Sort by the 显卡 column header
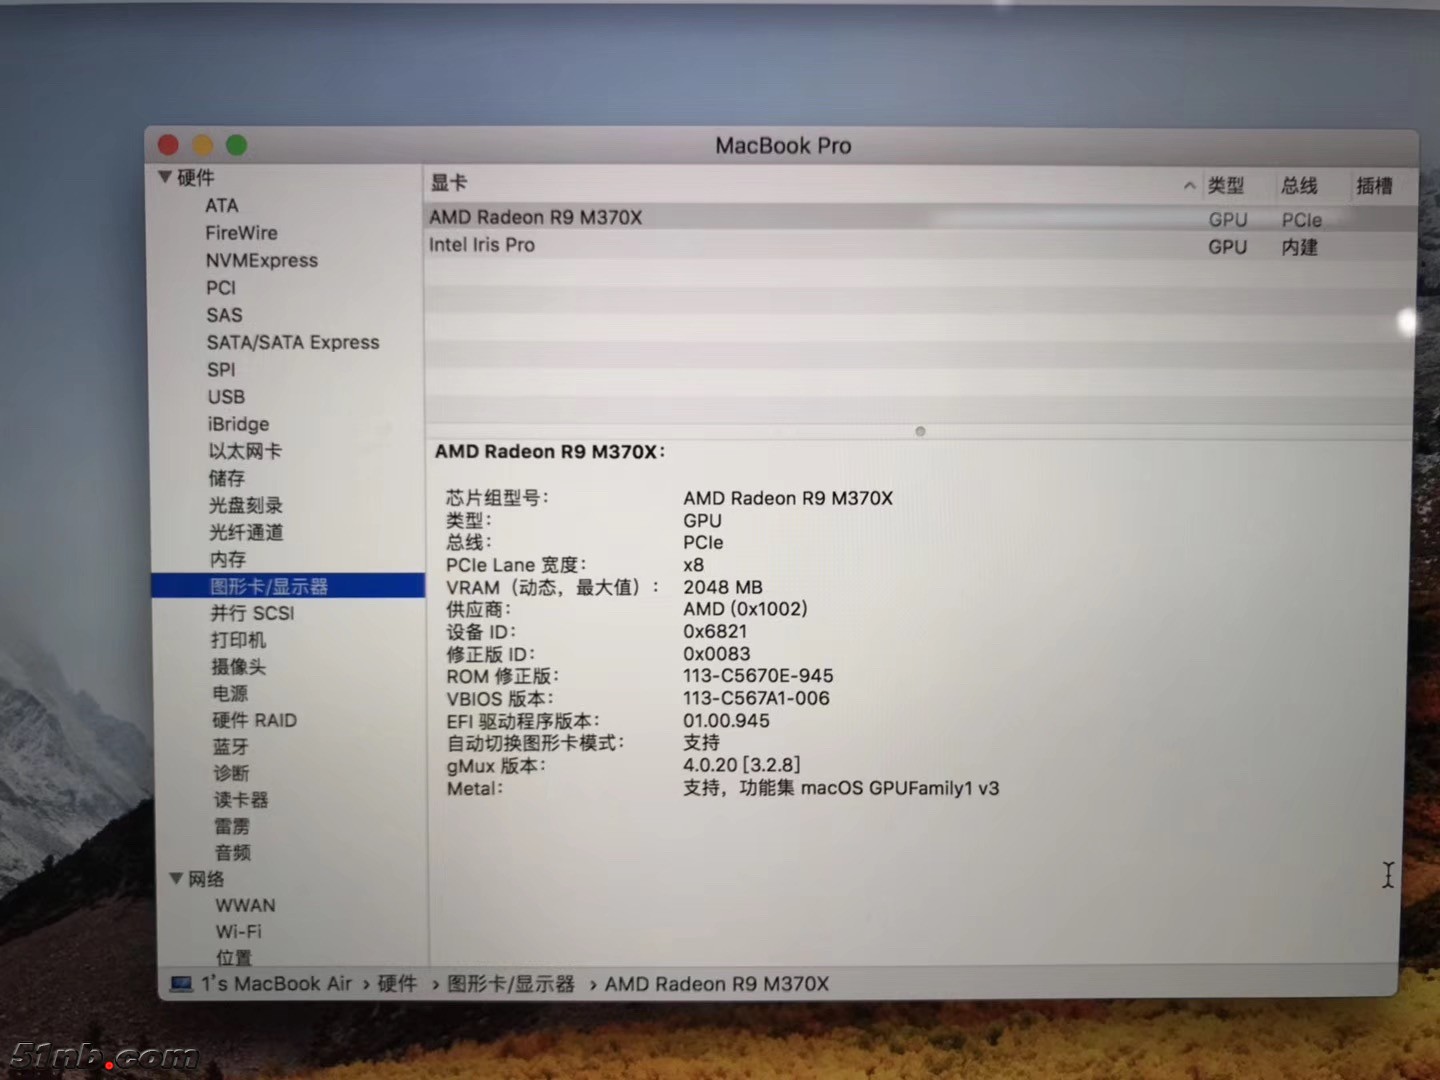Image resolution: width=1440 pixels, height=1080 pixels. point(449,182)
